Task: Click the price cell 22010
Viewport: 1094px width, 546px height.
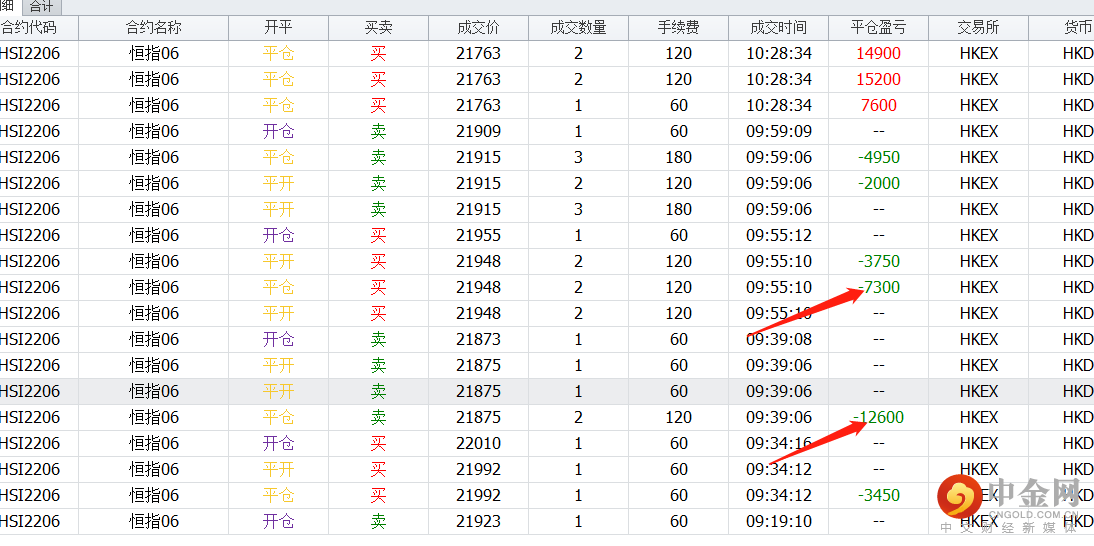Action: [x=479, y=443]
